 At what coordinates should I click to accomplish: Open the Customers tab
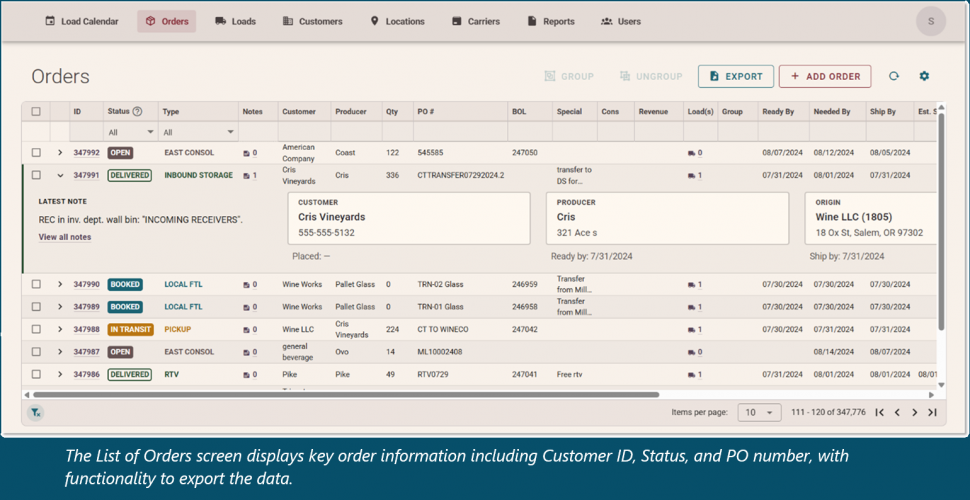coord(312,21)
